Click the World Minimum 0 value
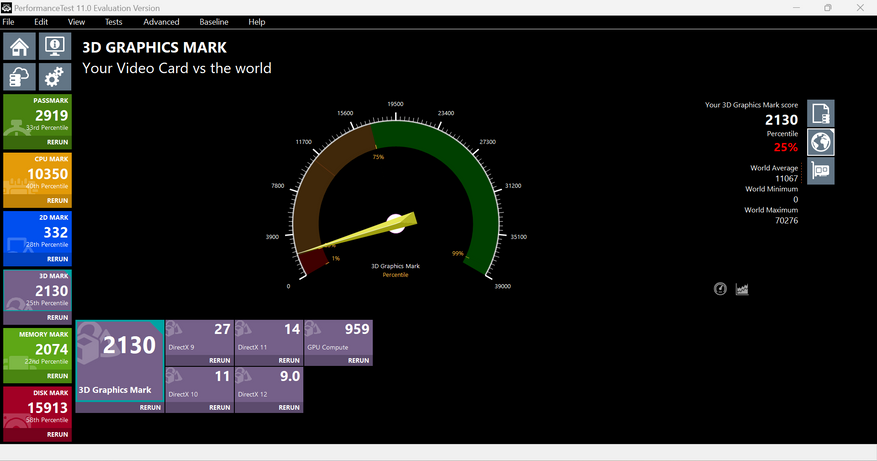 [795, 200]
